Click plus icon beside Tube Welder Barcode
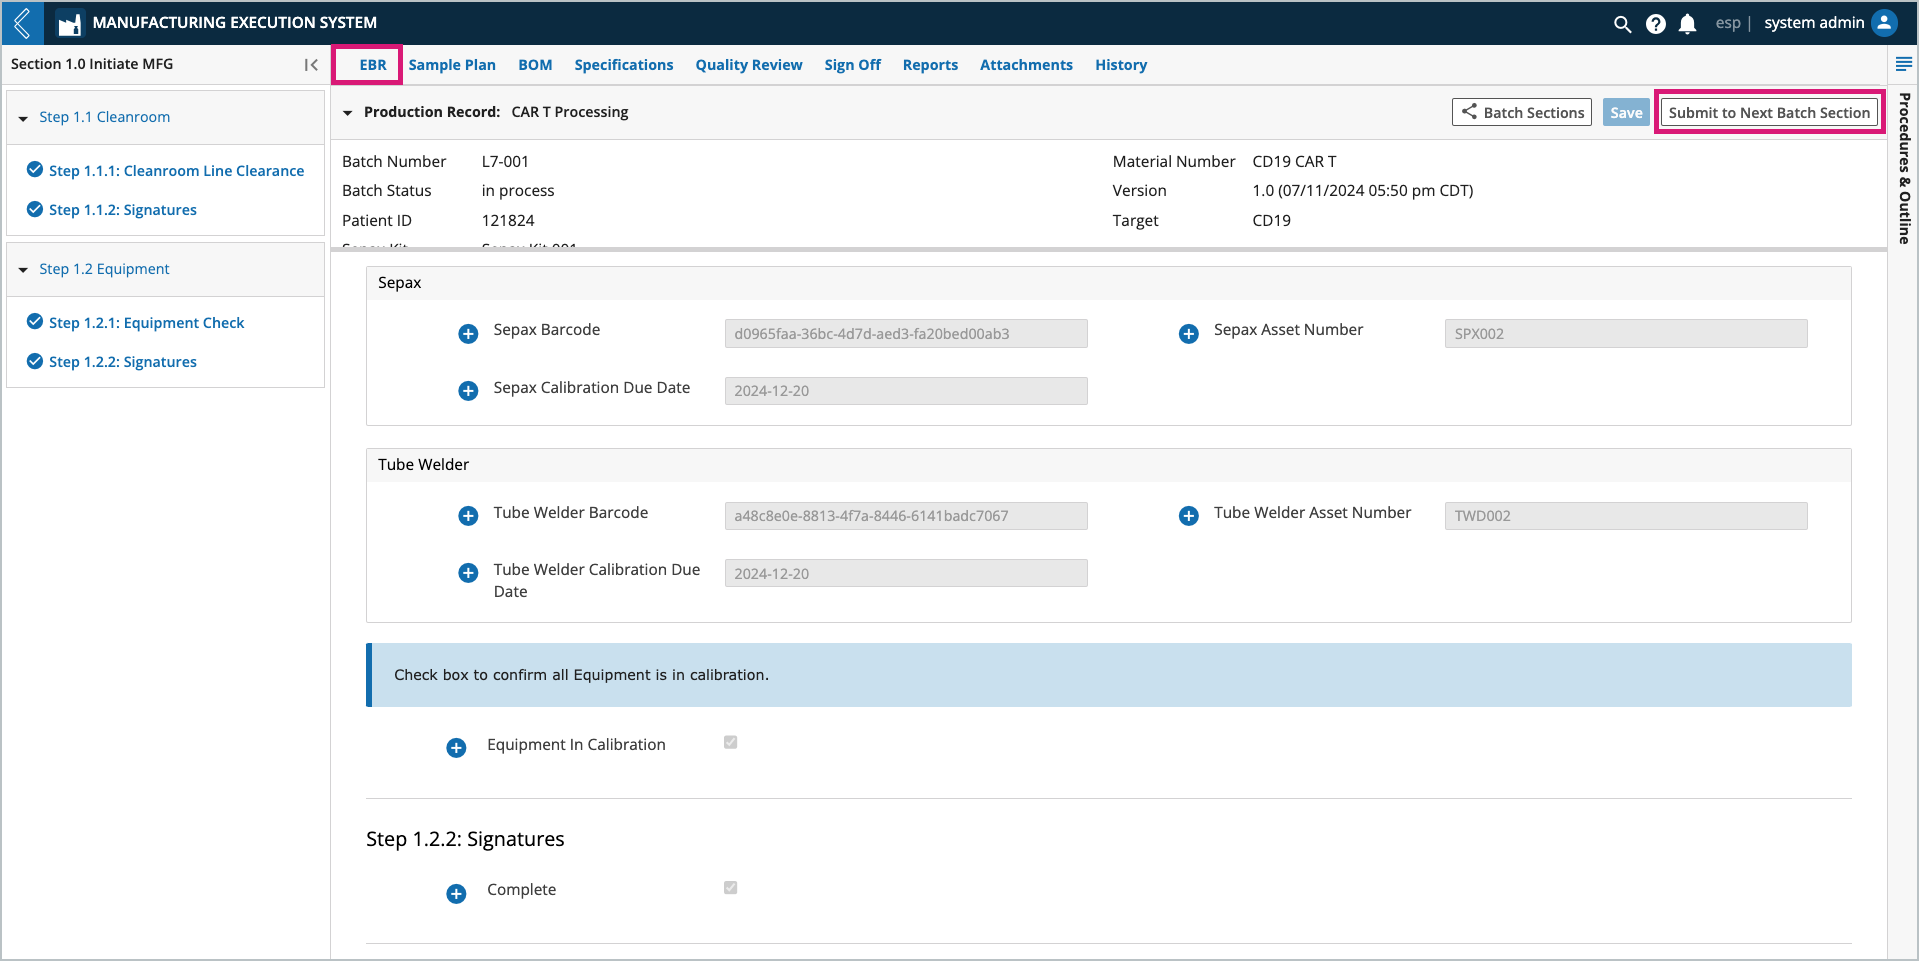The image size is (1919, 961). pyautogui.click(x=468, y=516)
